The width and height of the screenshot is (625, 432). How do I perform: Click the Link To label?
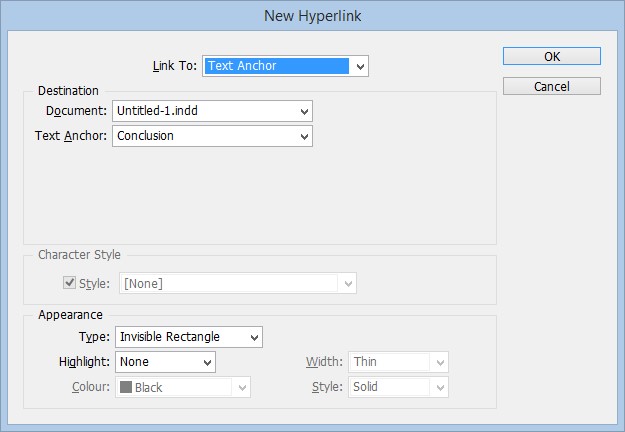(175, 66)
